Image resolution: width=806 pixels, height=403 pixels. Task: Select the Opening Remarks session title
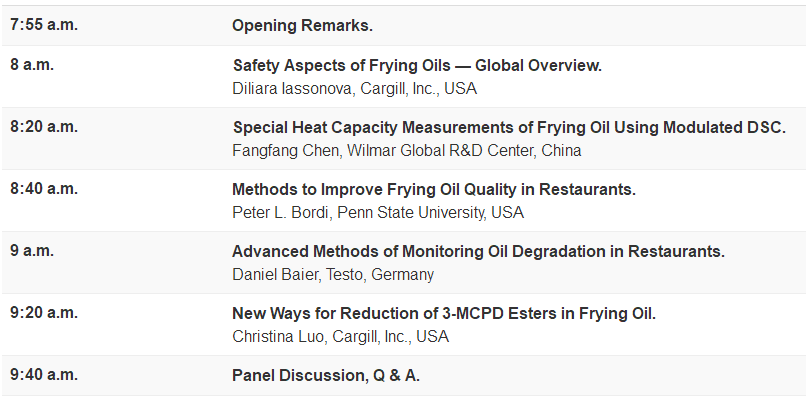(302, 26)
